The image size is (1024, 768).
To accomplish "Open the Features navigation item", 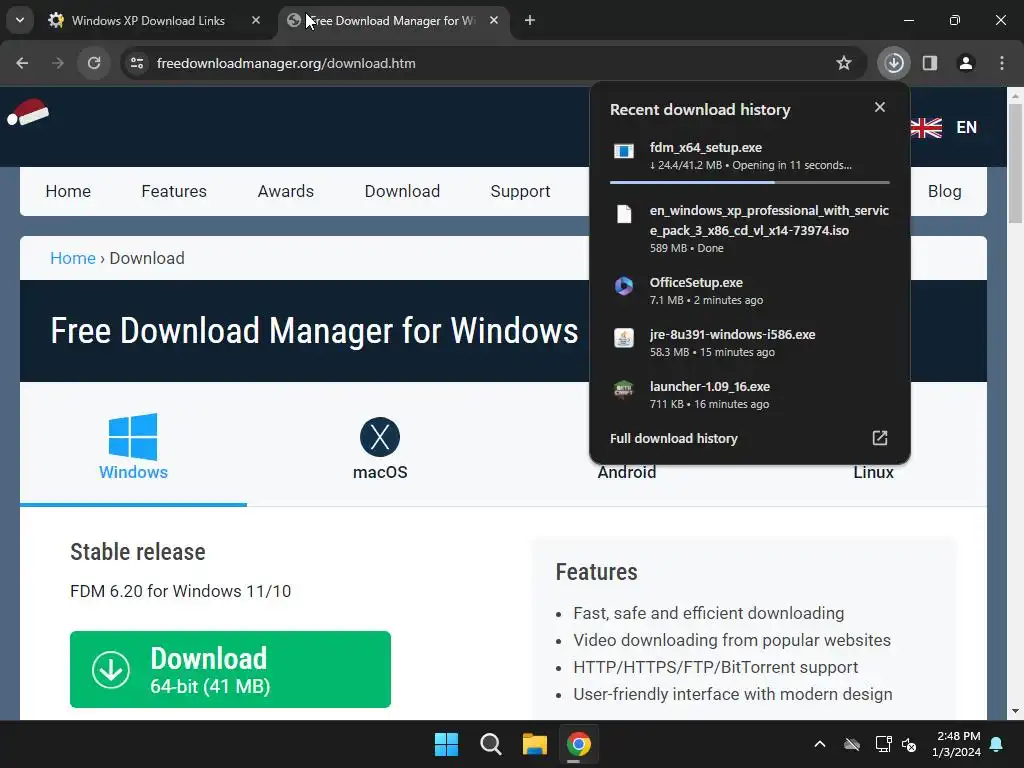I will (174, 191).
